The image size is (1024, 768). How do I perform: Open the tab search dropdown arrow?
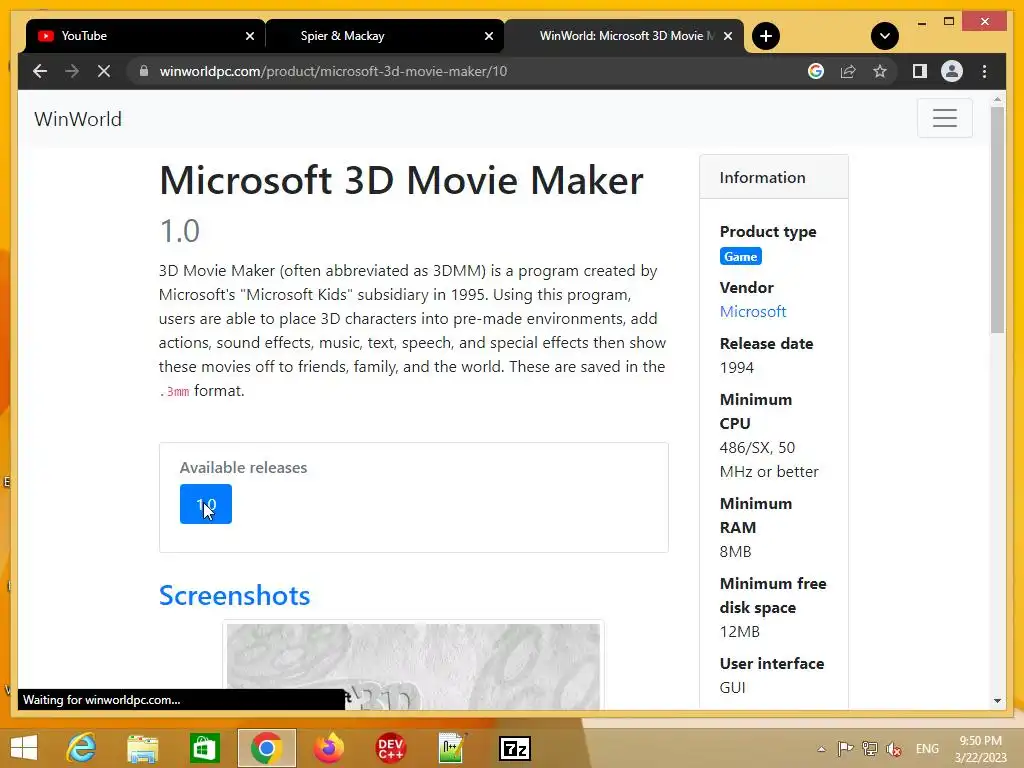point(885,36)
